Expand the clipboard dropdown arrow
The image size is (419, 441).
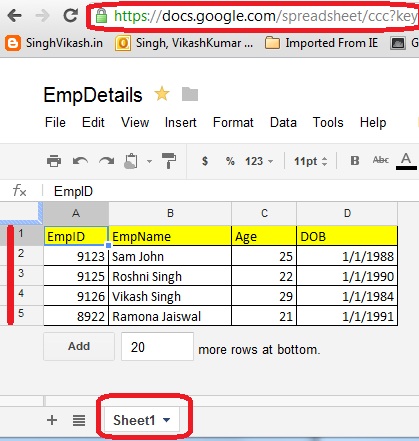point(149,161)
